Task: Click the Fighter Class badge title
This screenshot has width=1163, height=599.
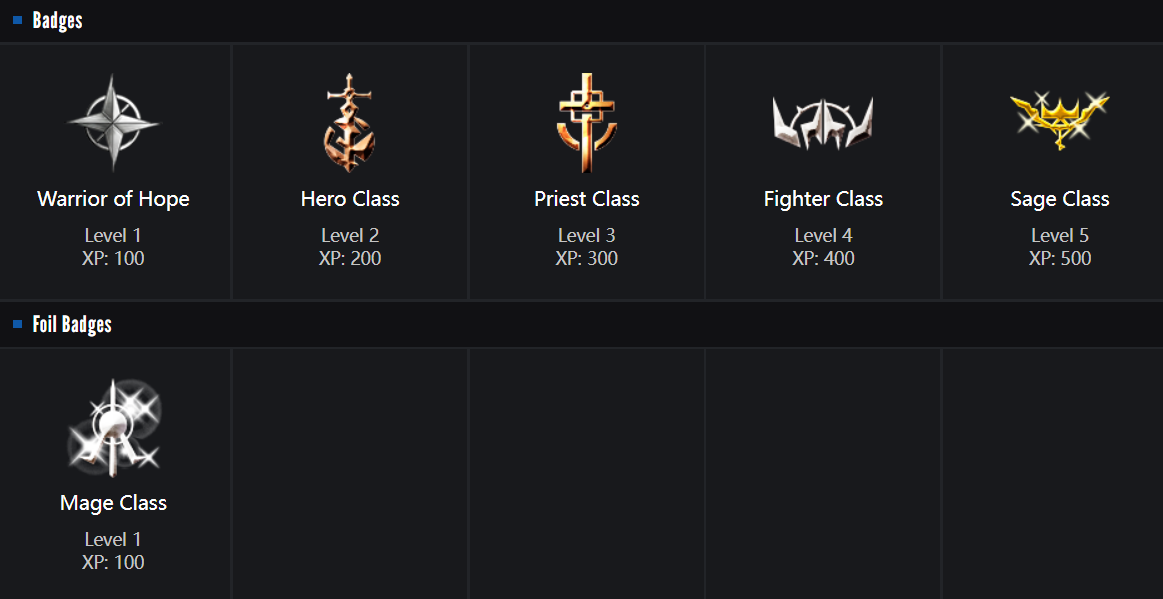Action: [x=823, y=199]
